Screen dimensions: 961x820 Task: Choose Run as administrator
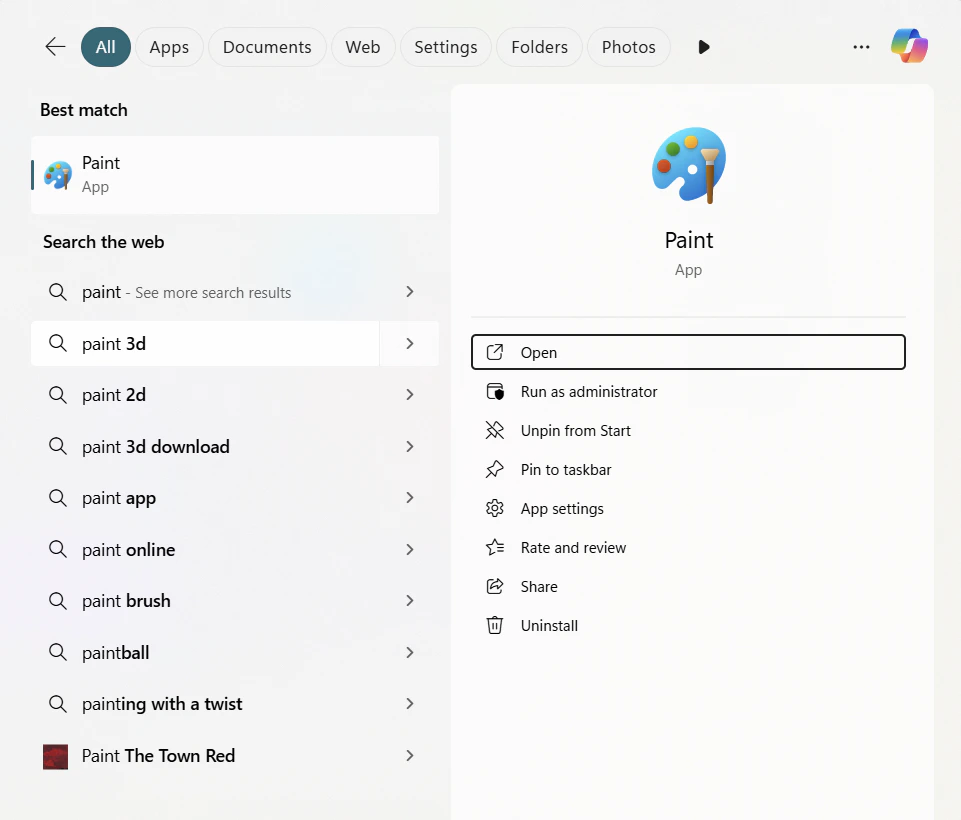[x=688, y=392]
